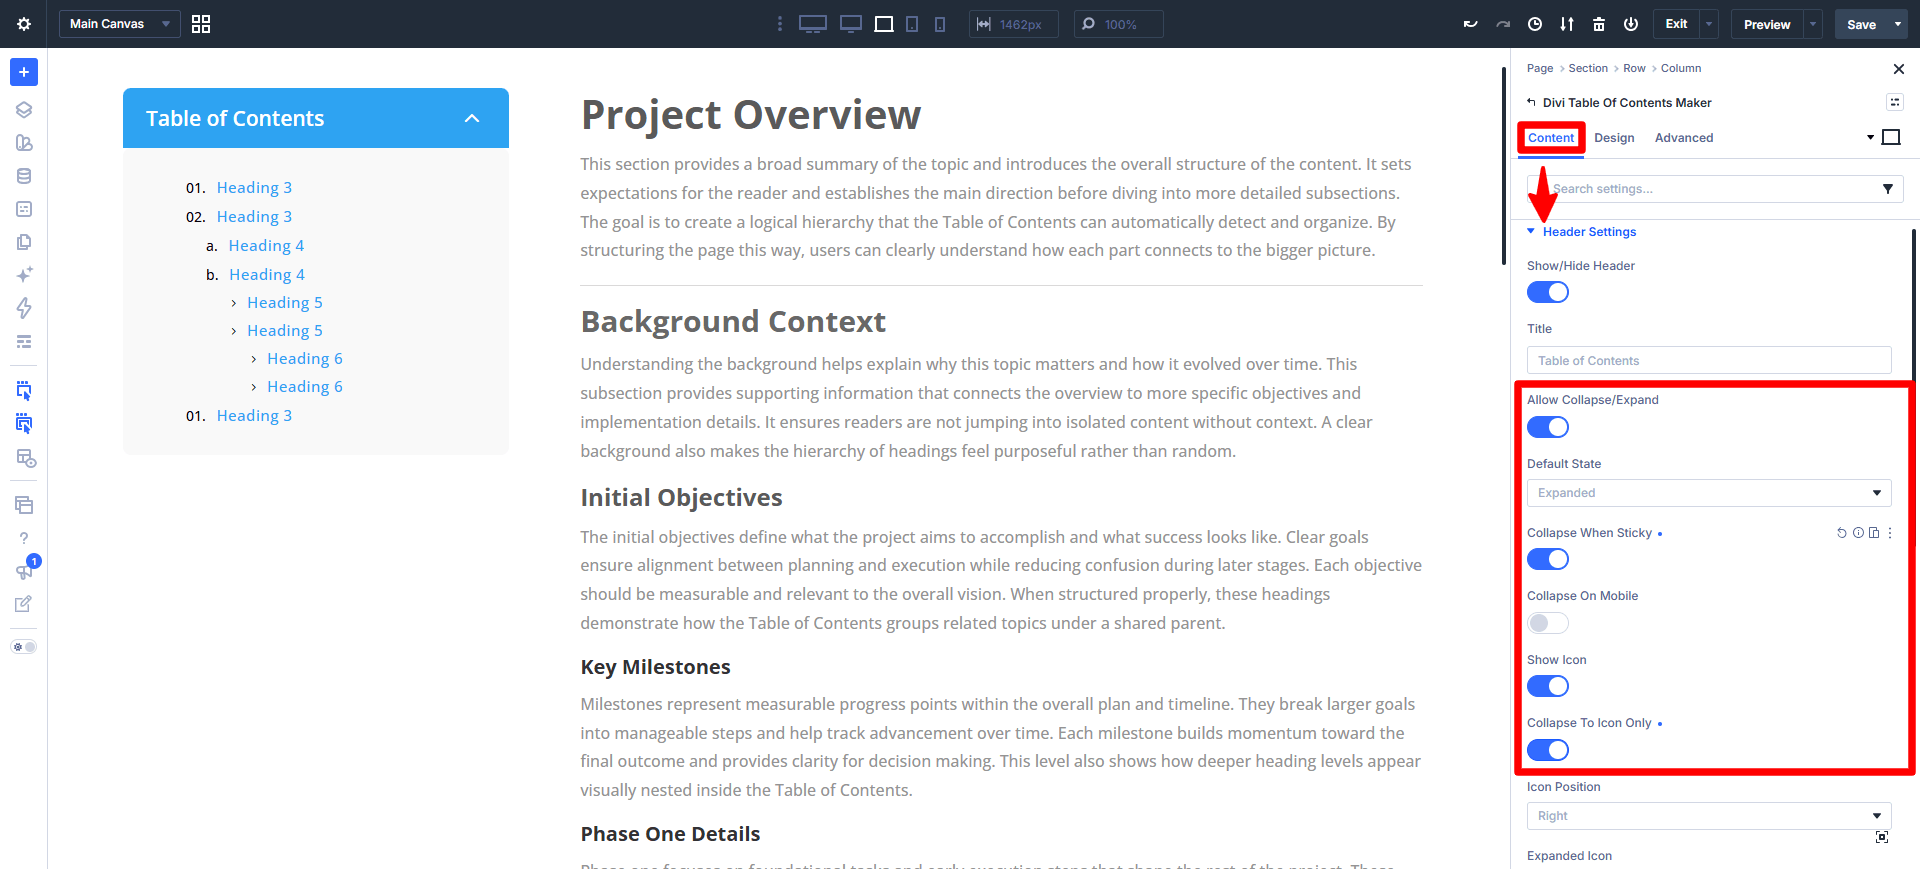Click the lightning bolt icon in sidebar
This screenshot has width=1920, height=869.
click(24, 308)
